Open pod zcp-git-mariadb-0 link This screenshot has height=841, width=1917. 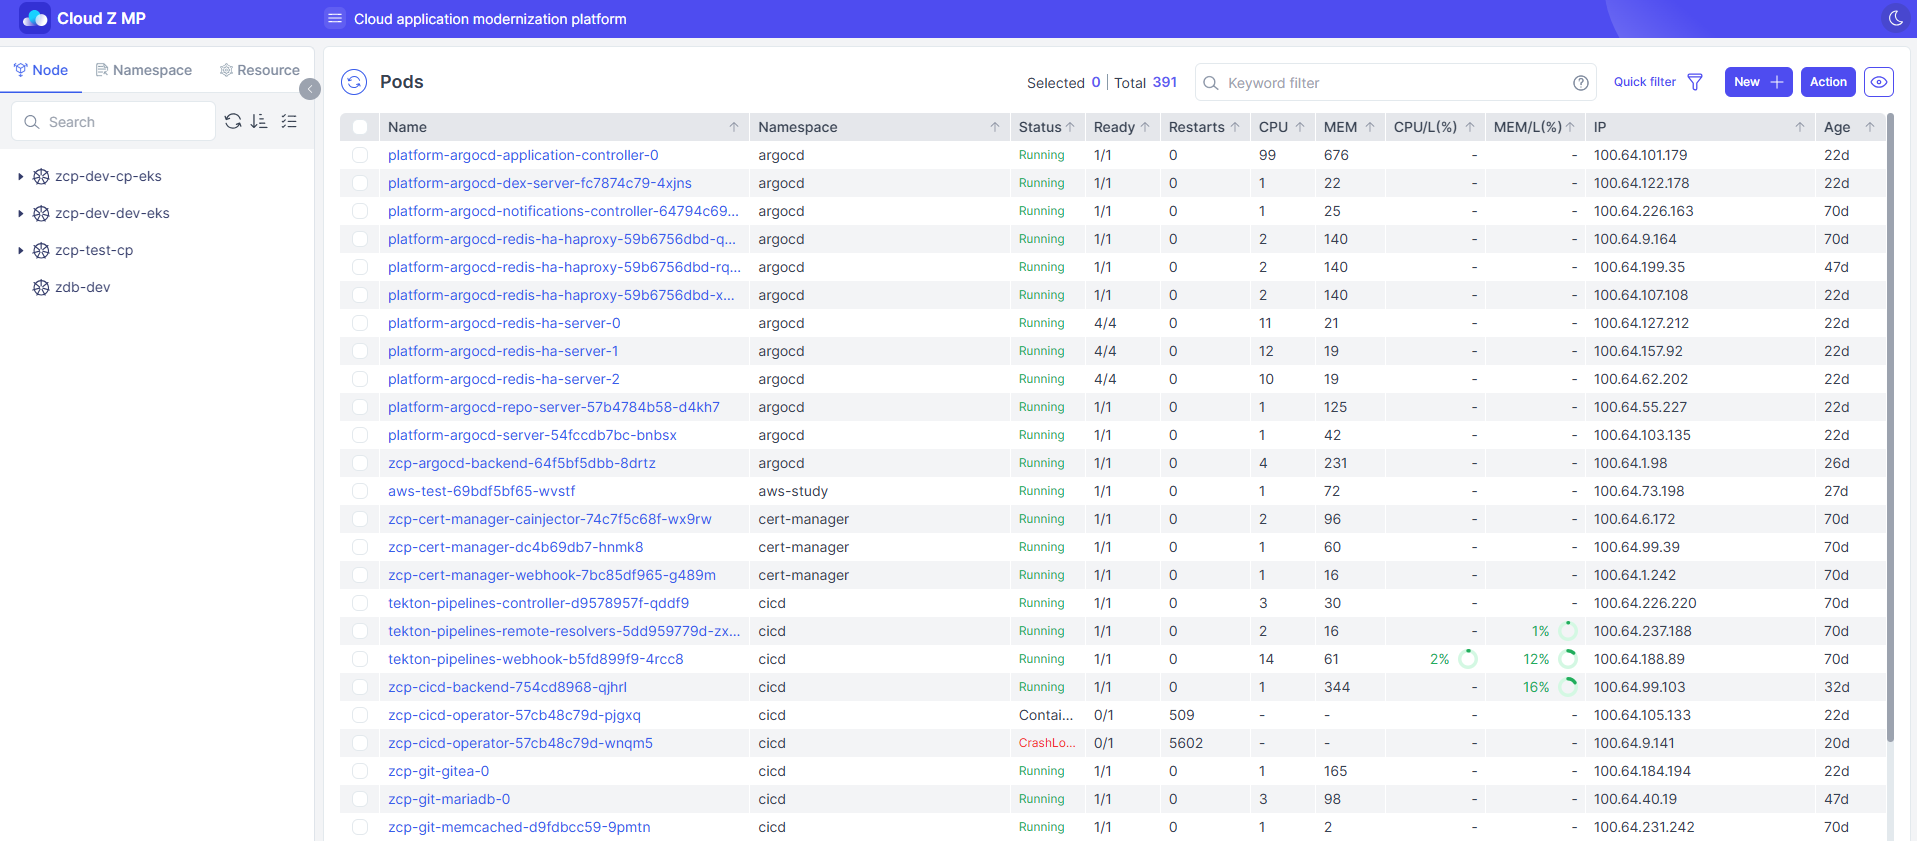click(x=449, y=799)
